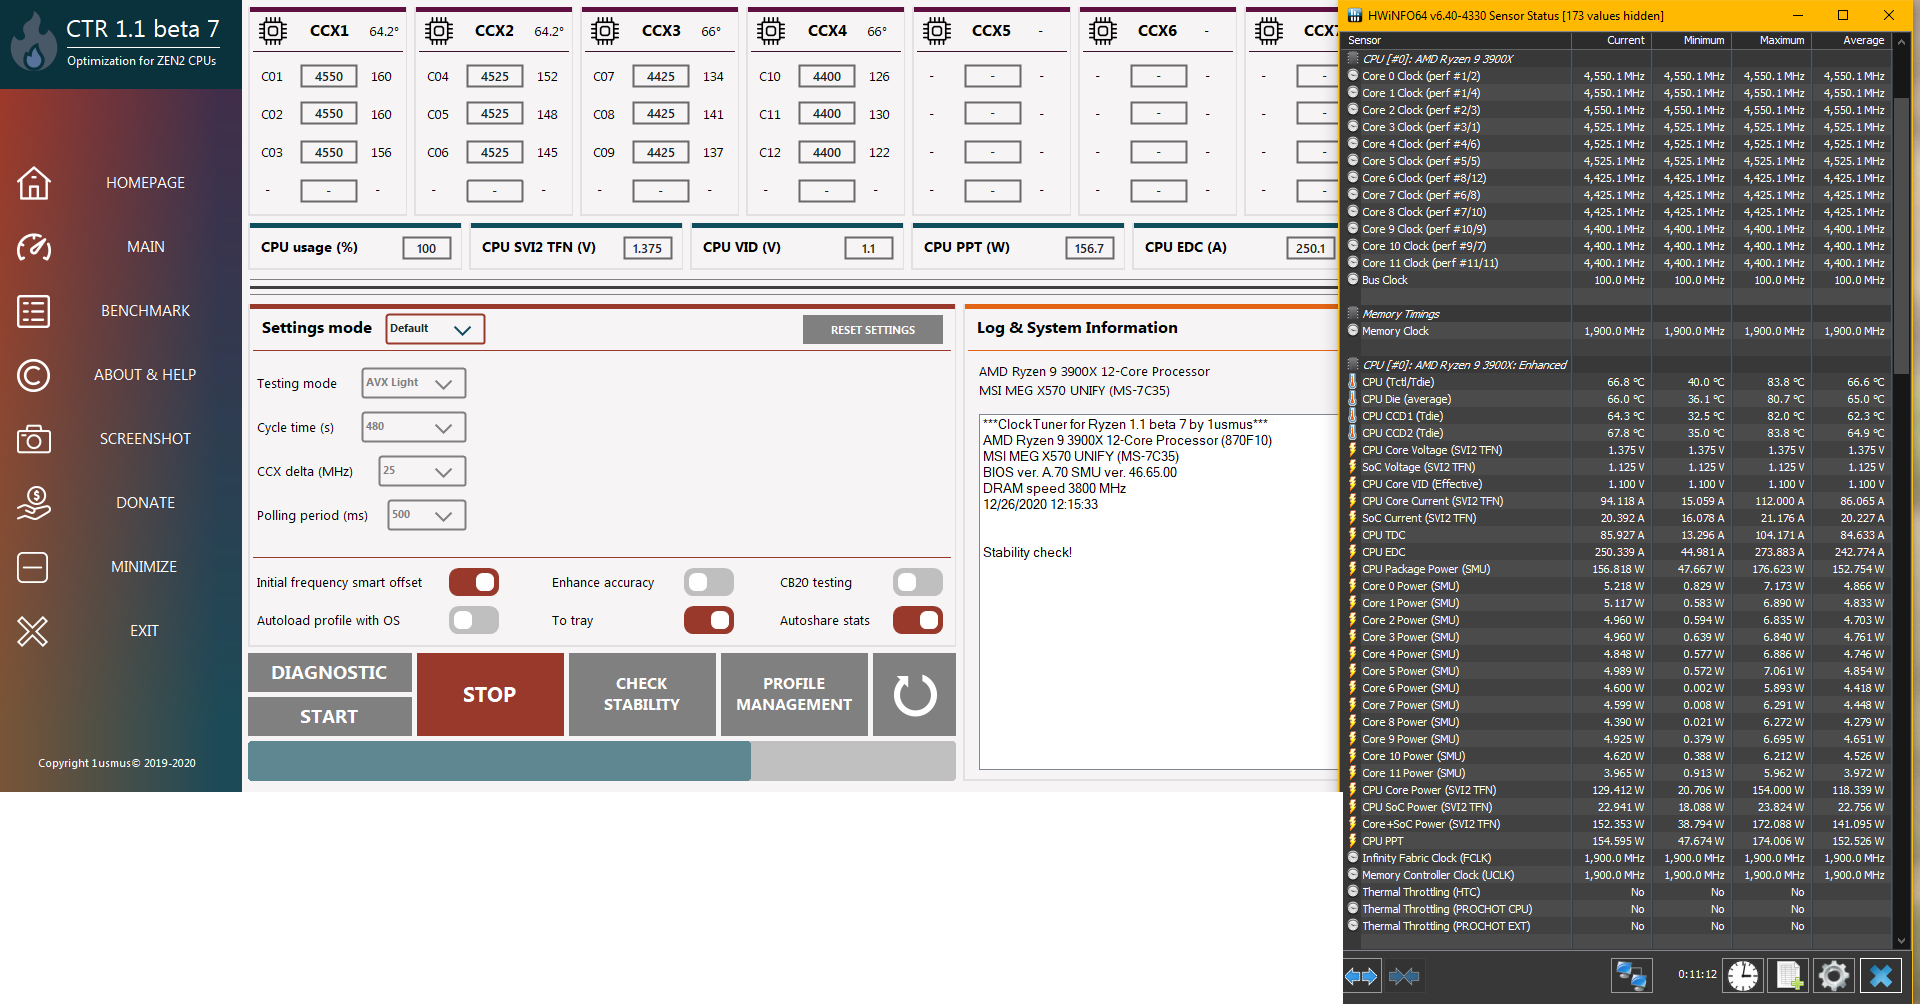Click the CCX2 chip icon

tap(439, 31)
